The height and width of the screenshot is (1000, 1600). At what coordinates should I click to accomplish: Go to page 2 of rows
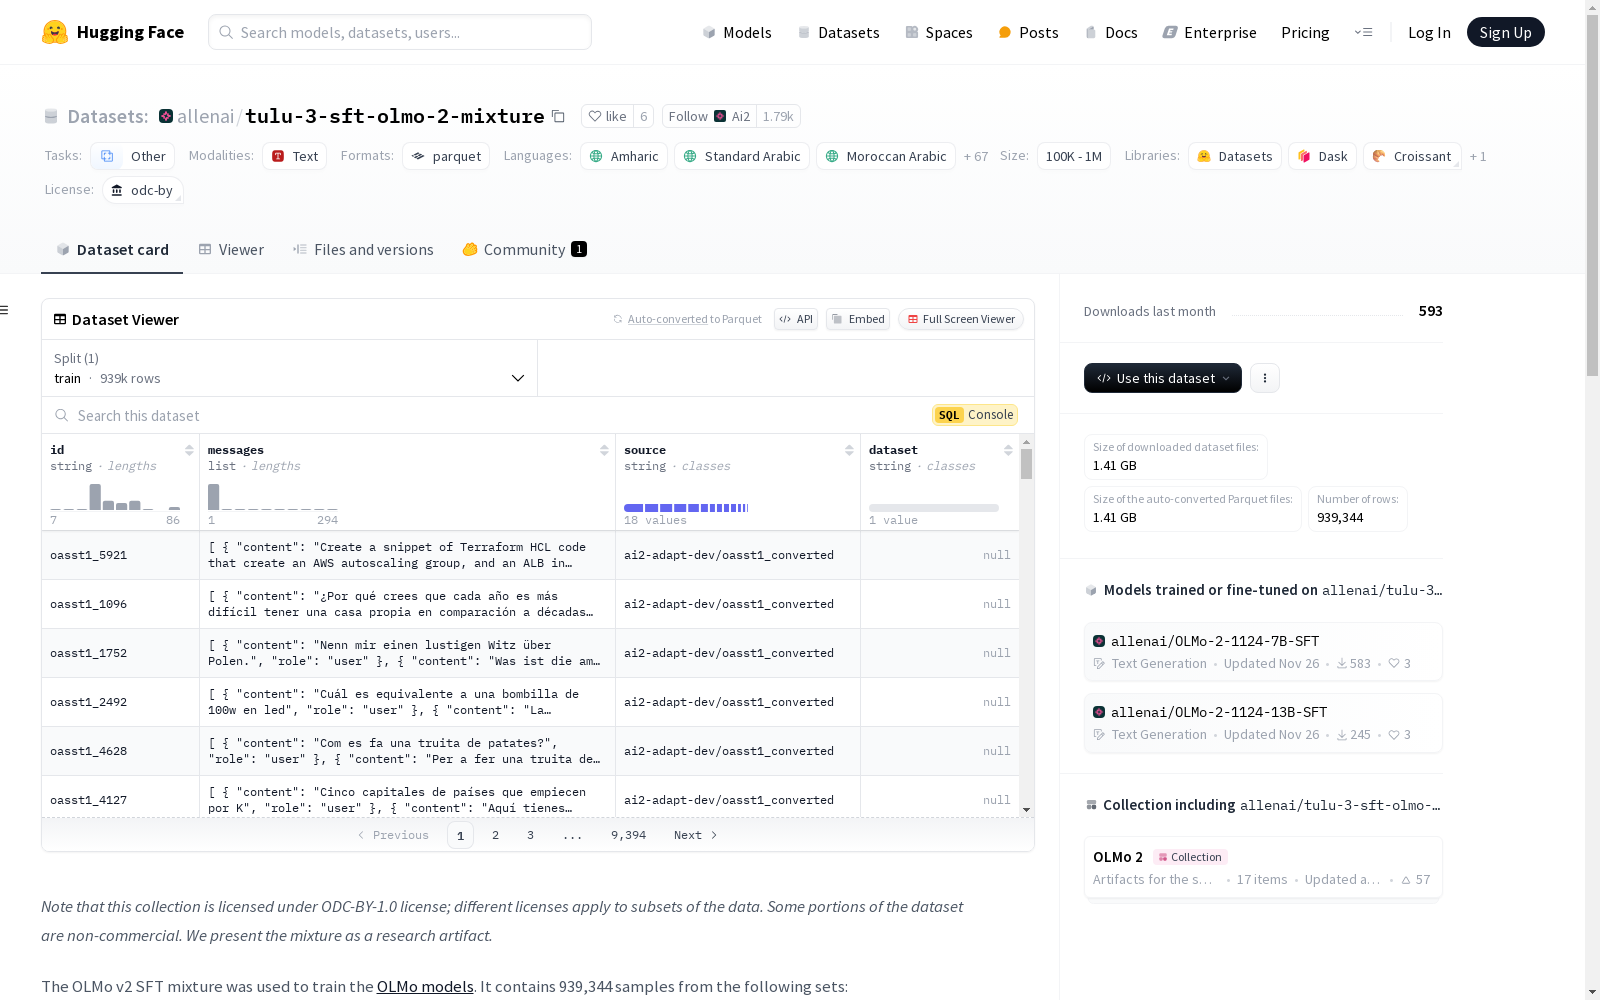495,835
